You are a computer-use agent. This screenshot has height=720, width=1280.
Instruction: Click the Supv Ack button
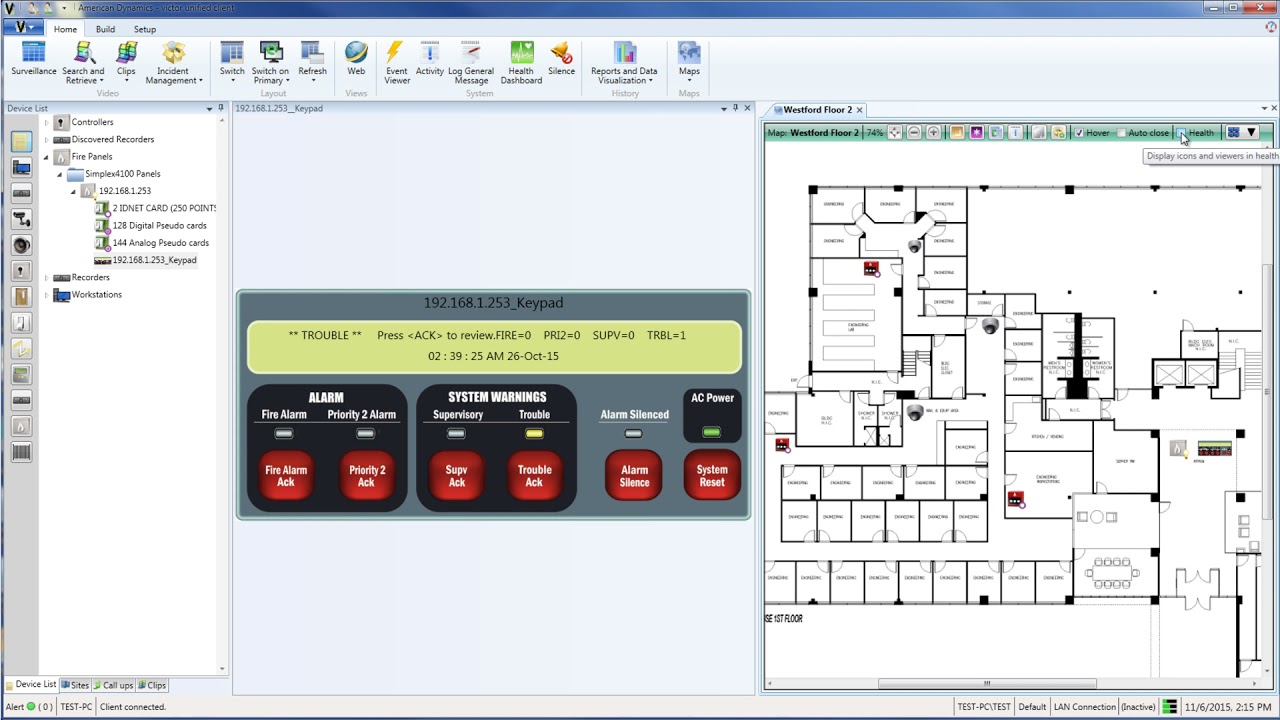pyautogui.click(x=456, y=476)
